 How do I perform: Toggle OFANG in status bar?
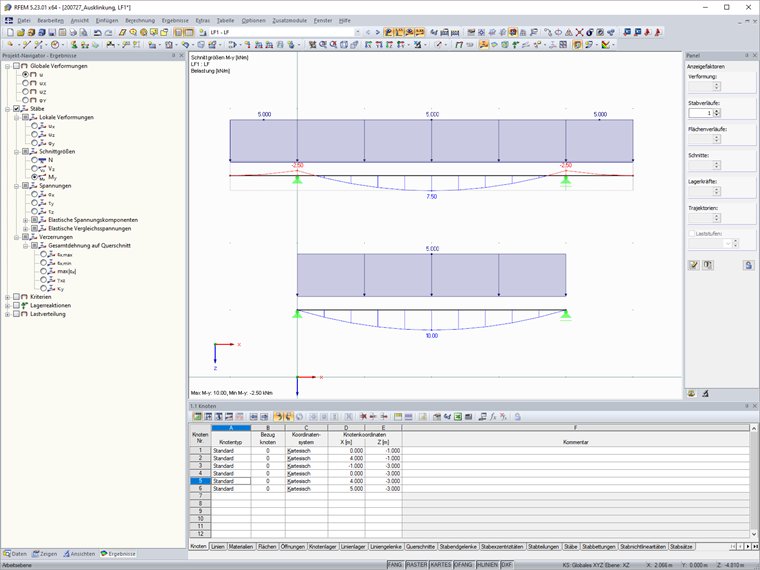tap(463, 565)
